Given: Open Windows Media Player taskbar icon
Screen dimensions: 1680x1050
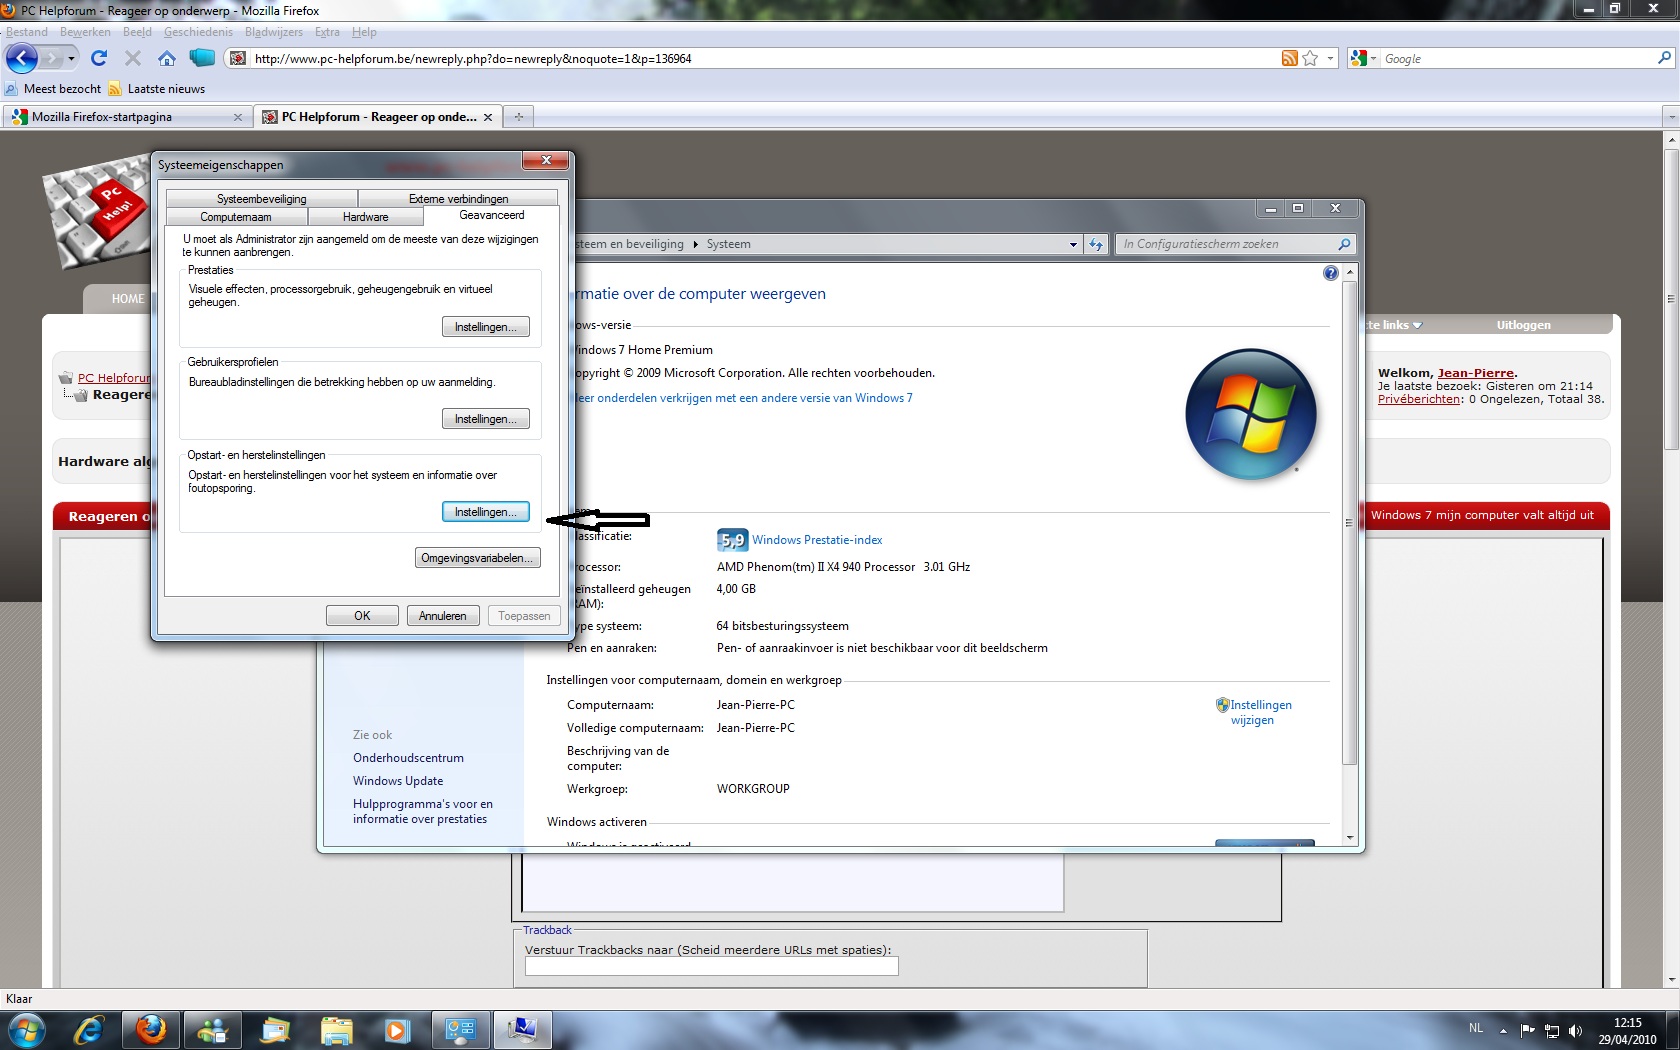Looking at the screenshot, I should [397, 1030].
